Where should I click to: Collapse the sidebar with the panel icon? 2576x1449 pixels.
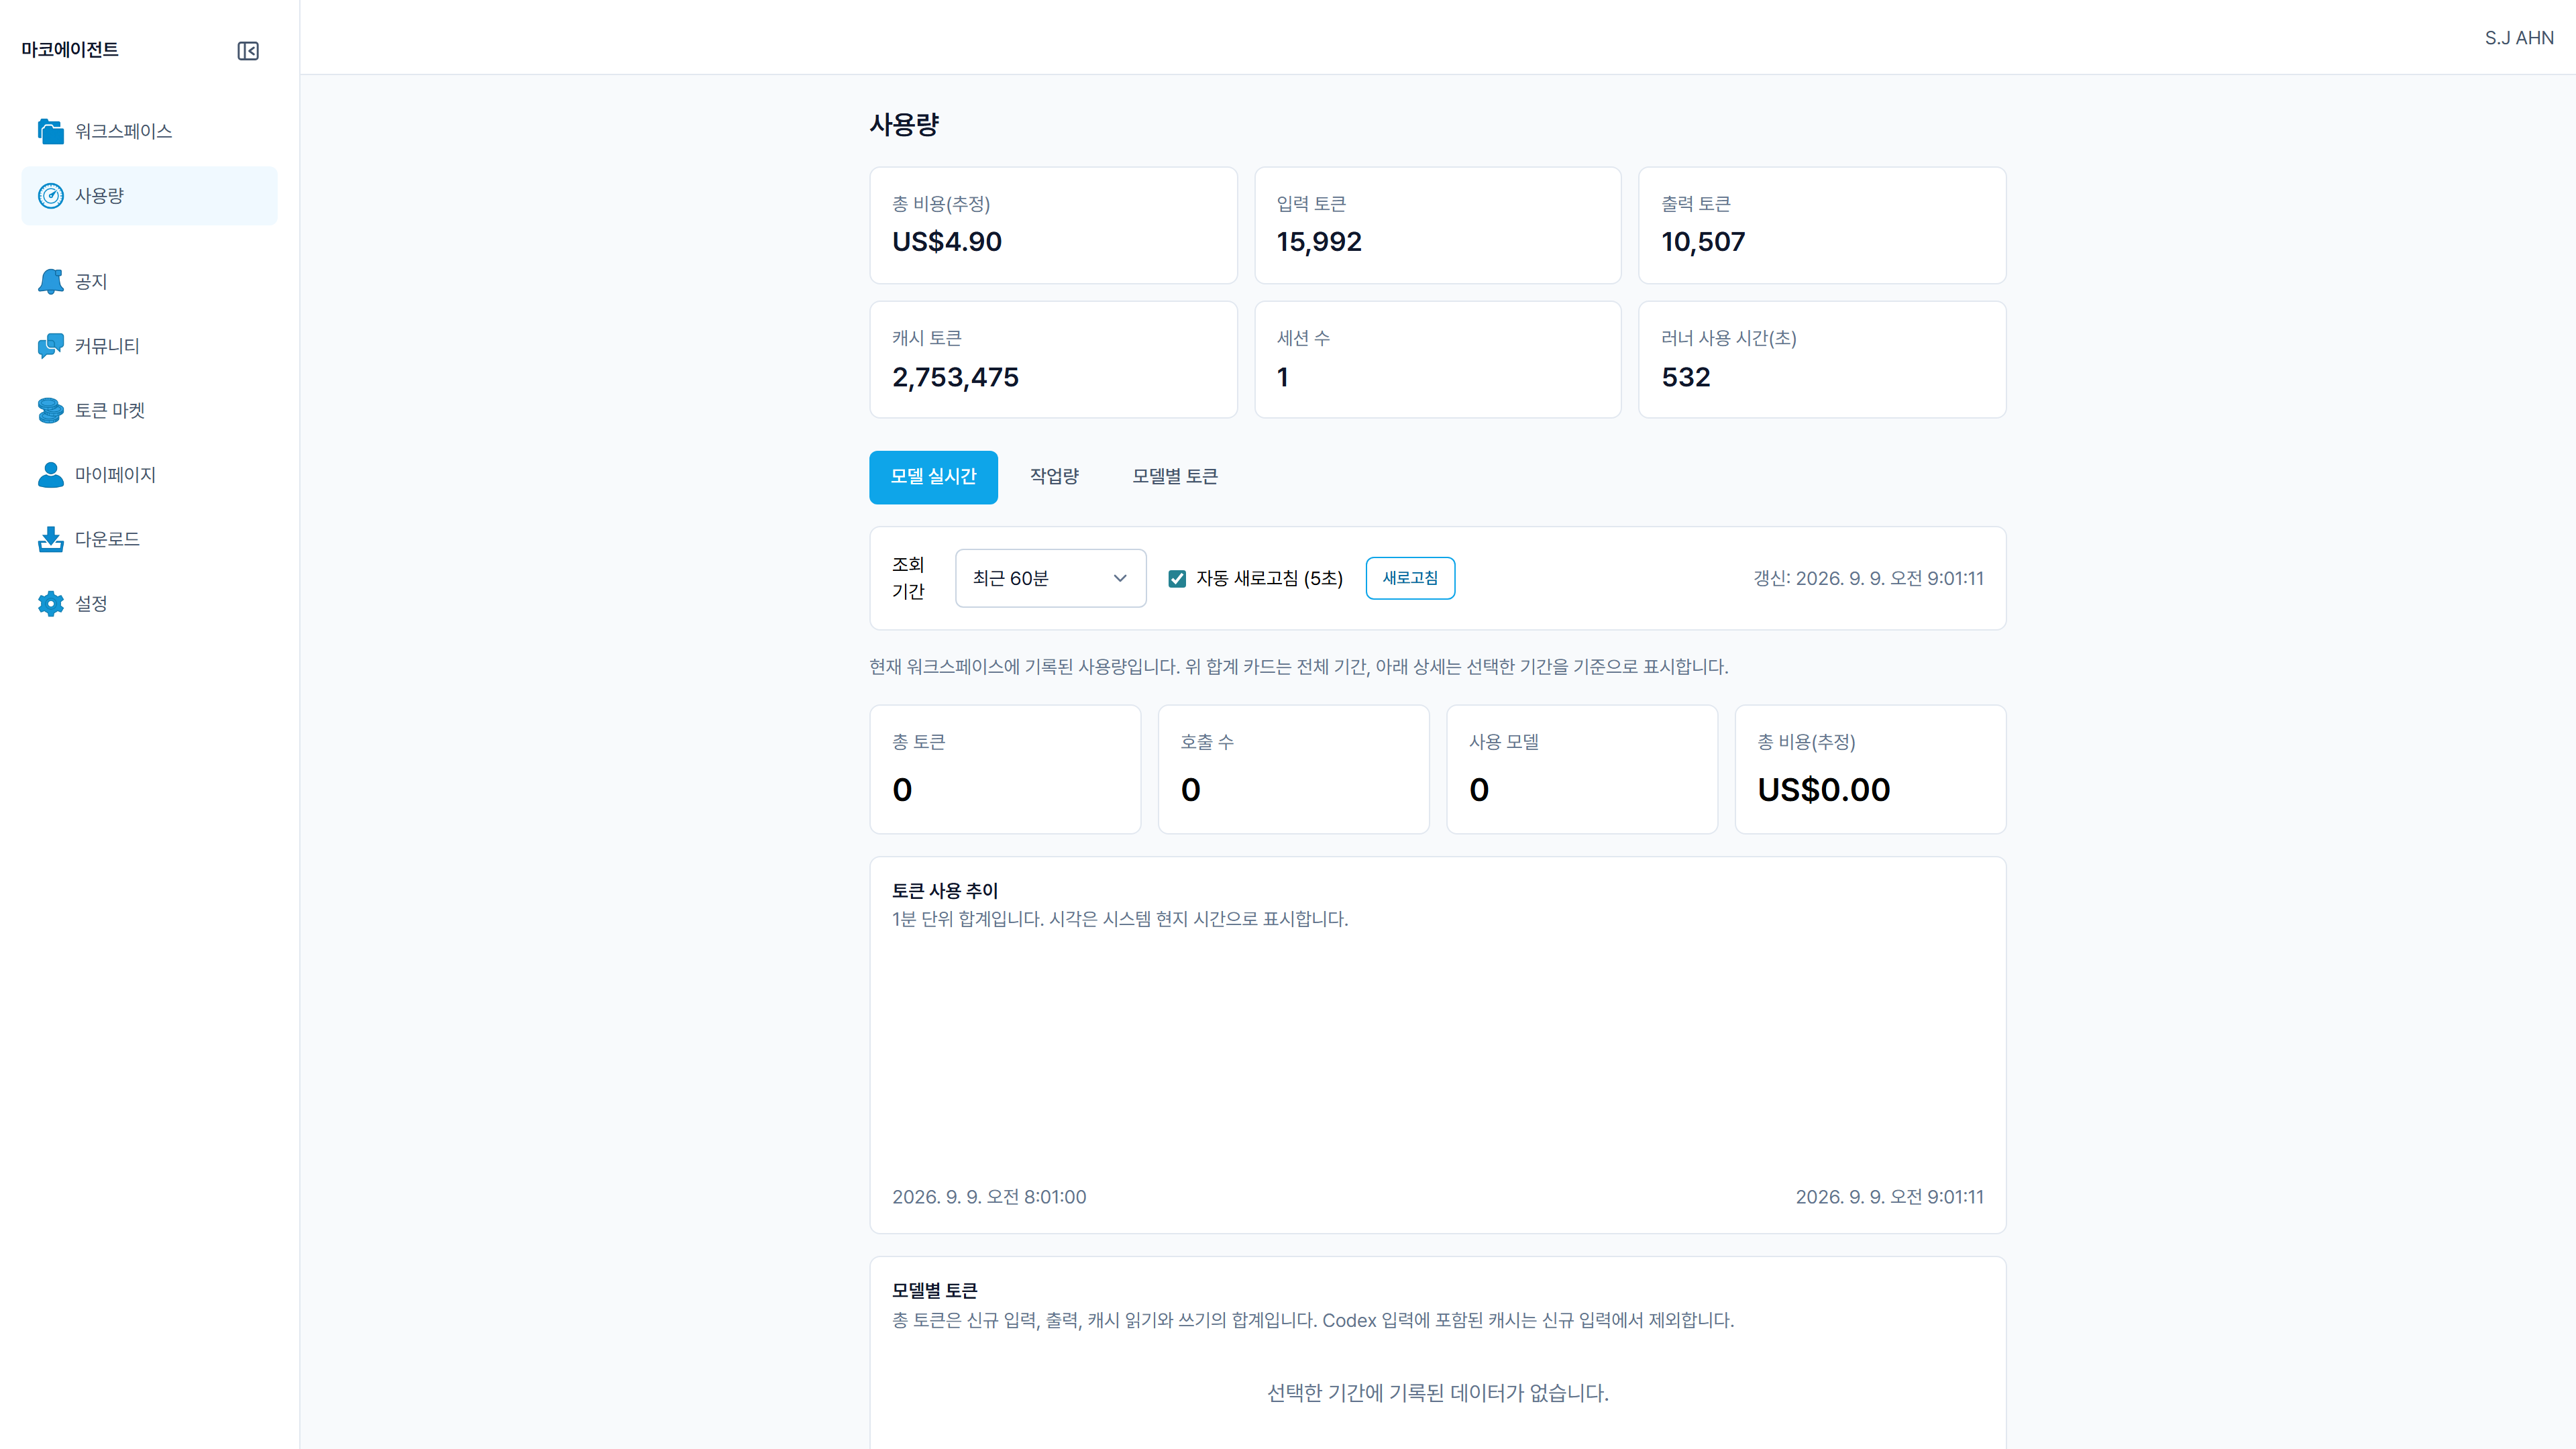(x=248, y=51)
